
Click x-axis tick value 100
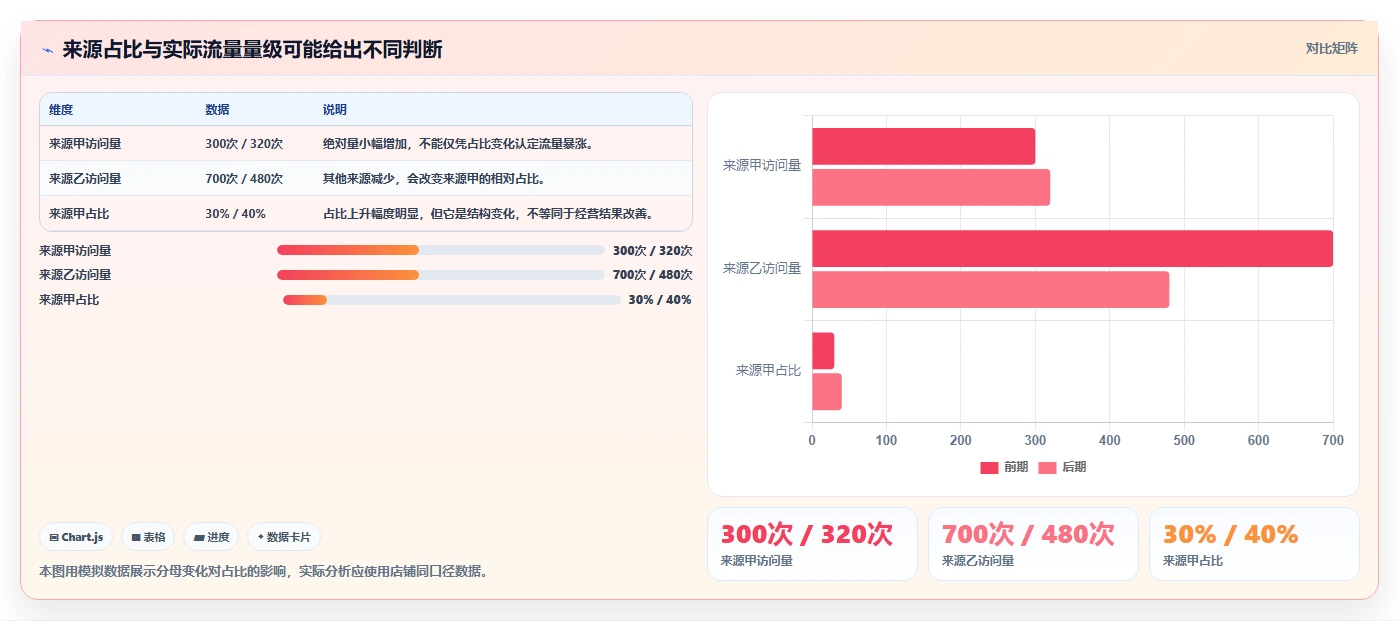click(x=886, y=440)
